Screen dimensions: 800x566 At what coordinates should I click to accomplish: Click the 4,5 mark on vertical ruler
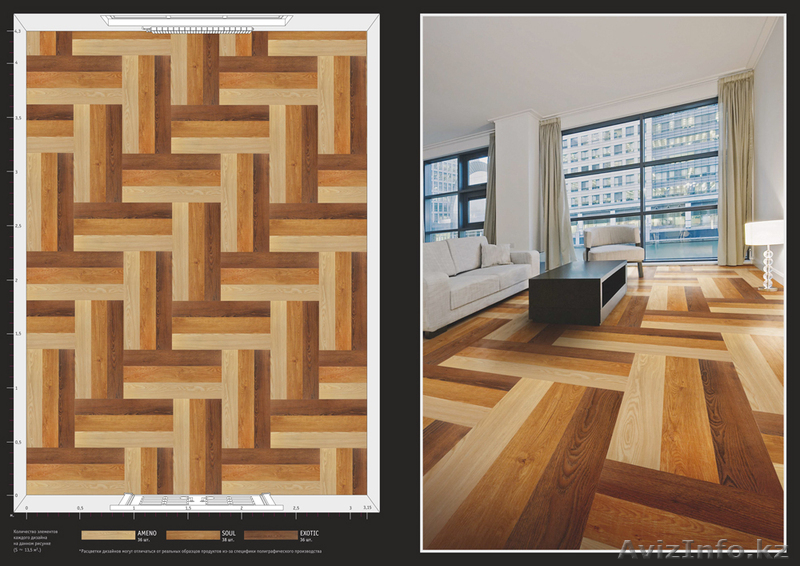click(17, 31)
